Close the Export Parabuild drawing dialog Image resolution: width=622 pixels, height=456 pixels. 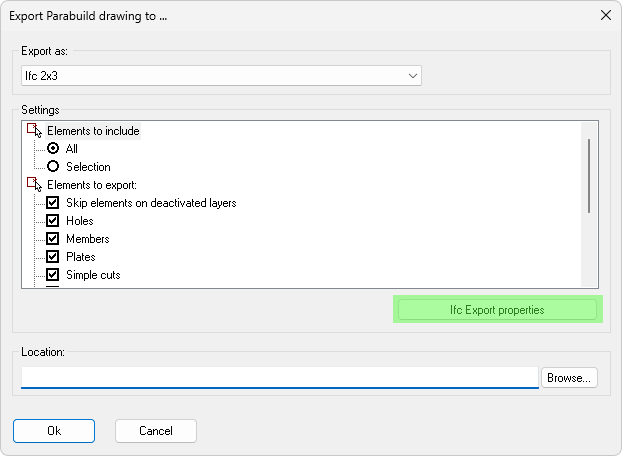click(x=606, y=15)
